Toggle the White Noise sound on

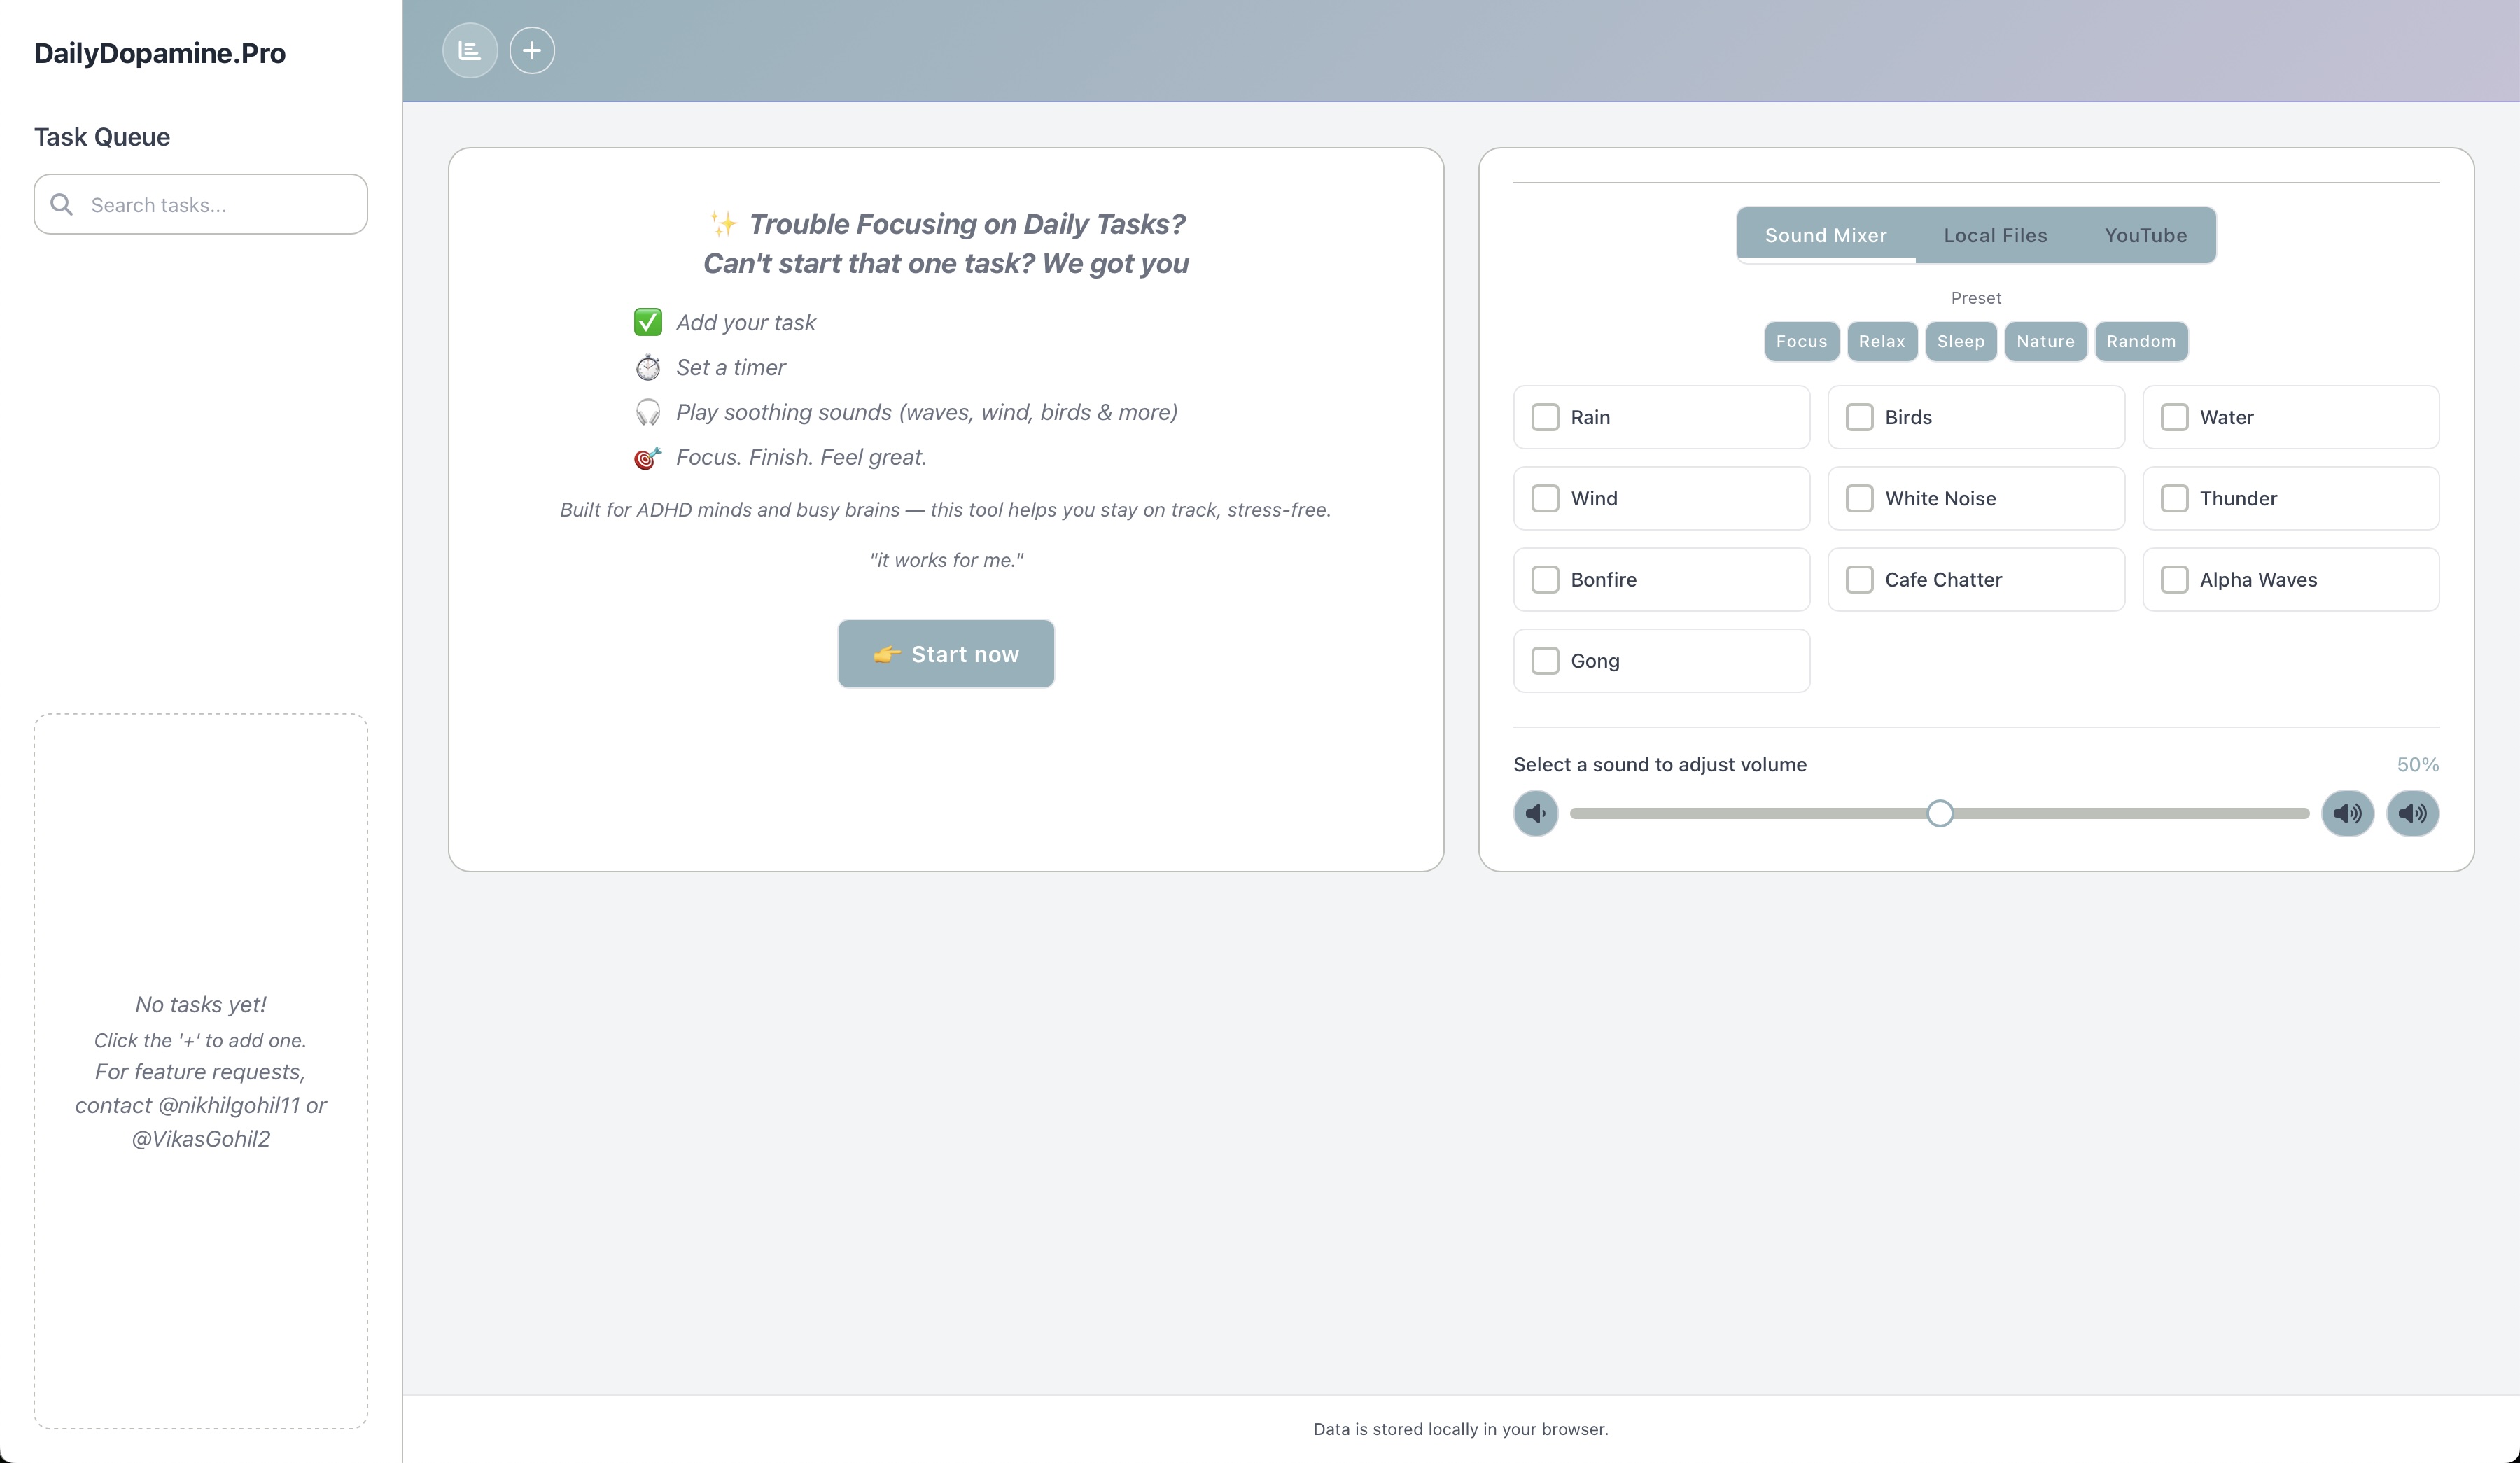1860,498
